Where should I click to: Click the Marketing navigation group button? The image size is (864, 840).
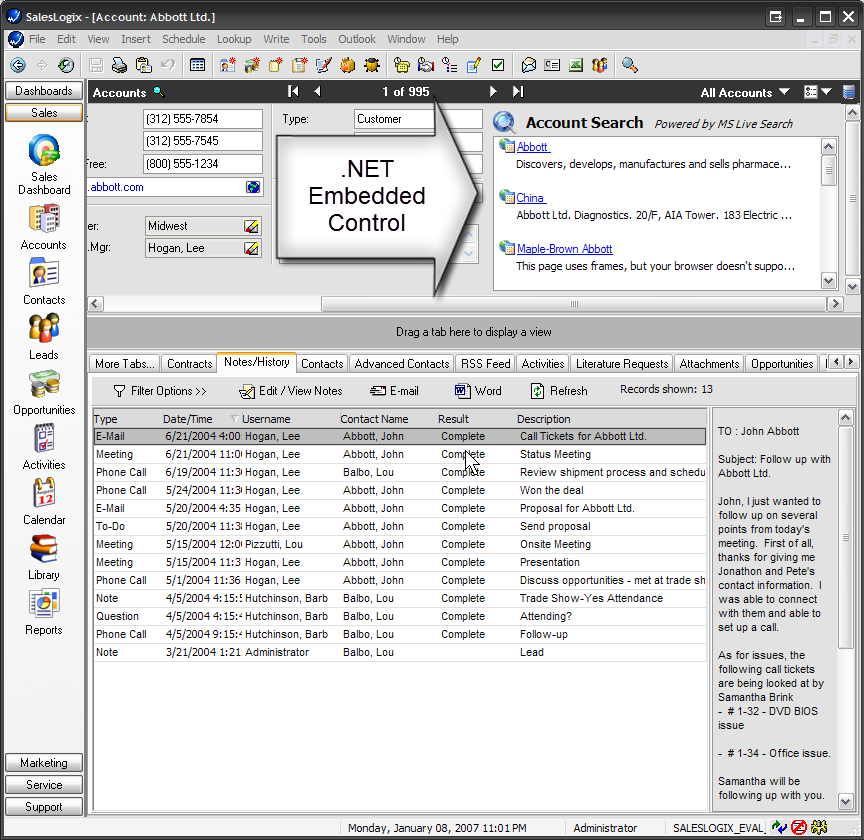click(44, 763)
